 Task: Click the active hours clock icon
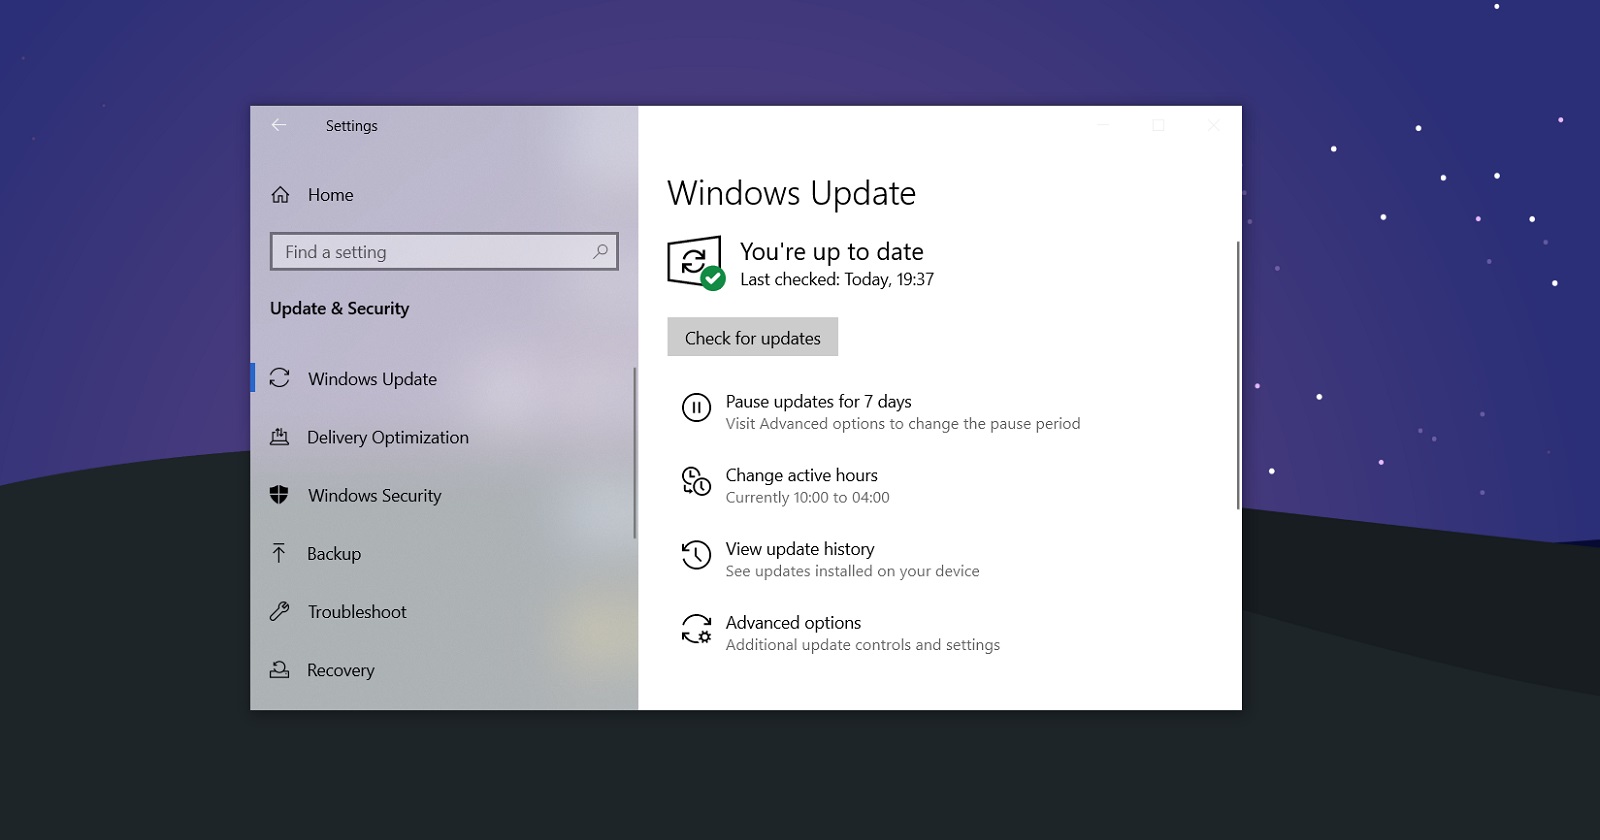(x=696, y=482)
